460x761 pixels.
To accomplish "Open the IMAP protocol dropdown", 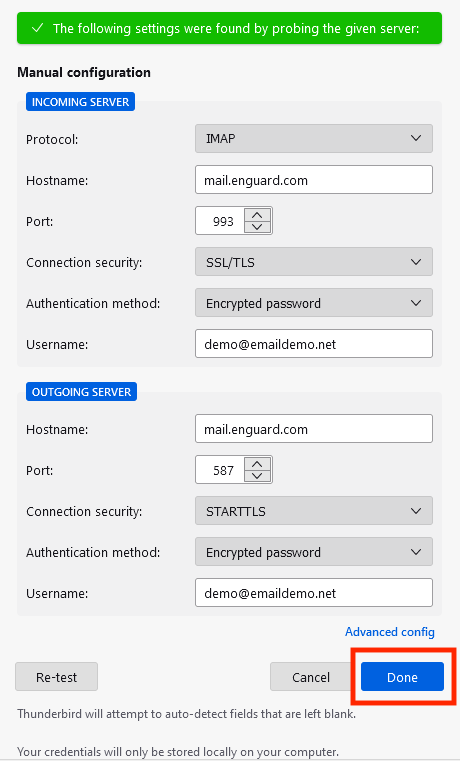I will click(314, 138).
